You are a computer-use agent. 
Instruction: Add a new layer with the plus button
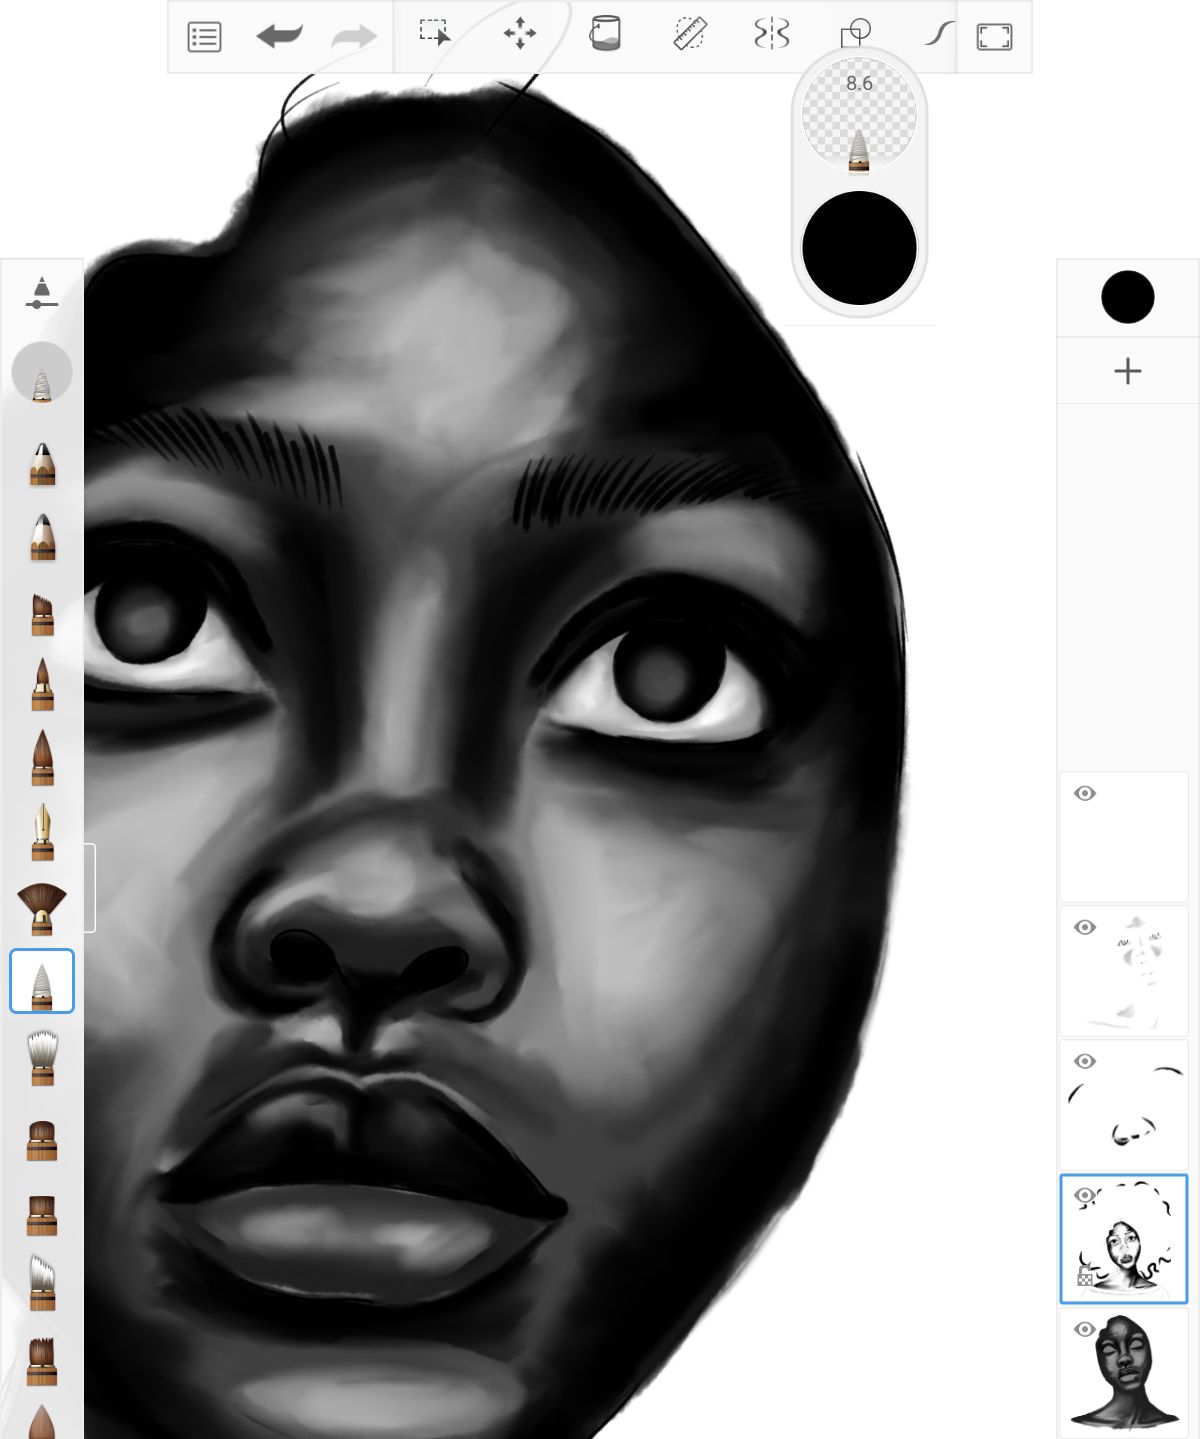pos(1128,371)
